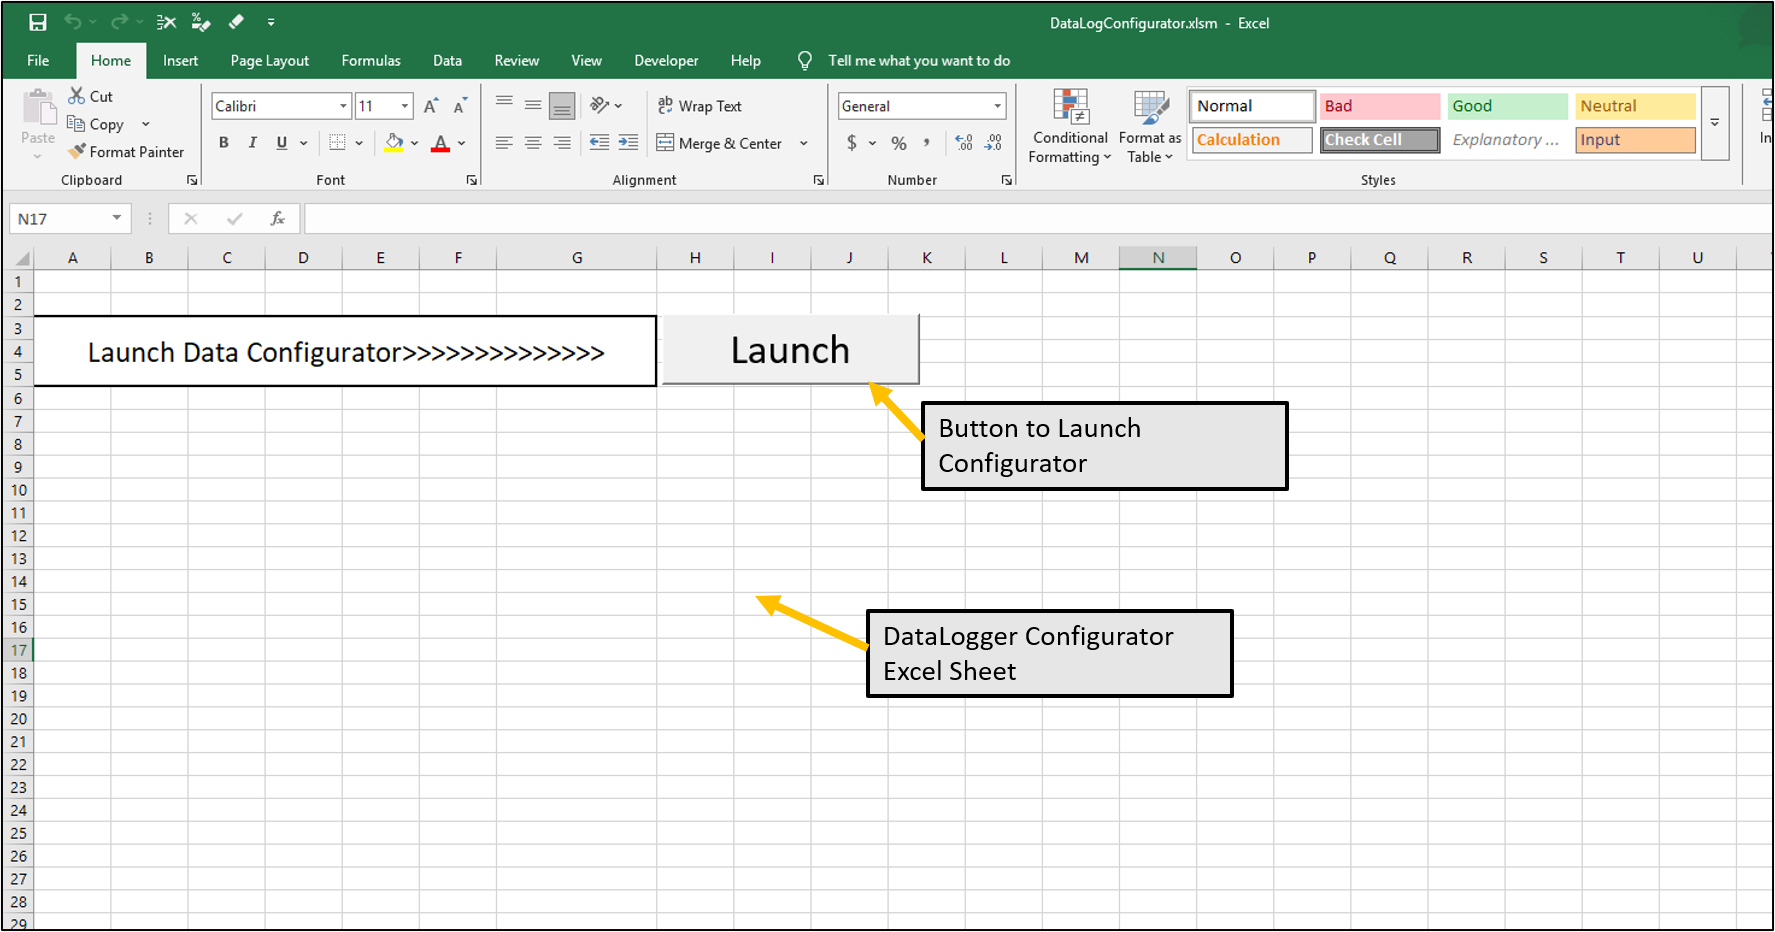
Task: Toggle Wrap Text
Action: 700,106
